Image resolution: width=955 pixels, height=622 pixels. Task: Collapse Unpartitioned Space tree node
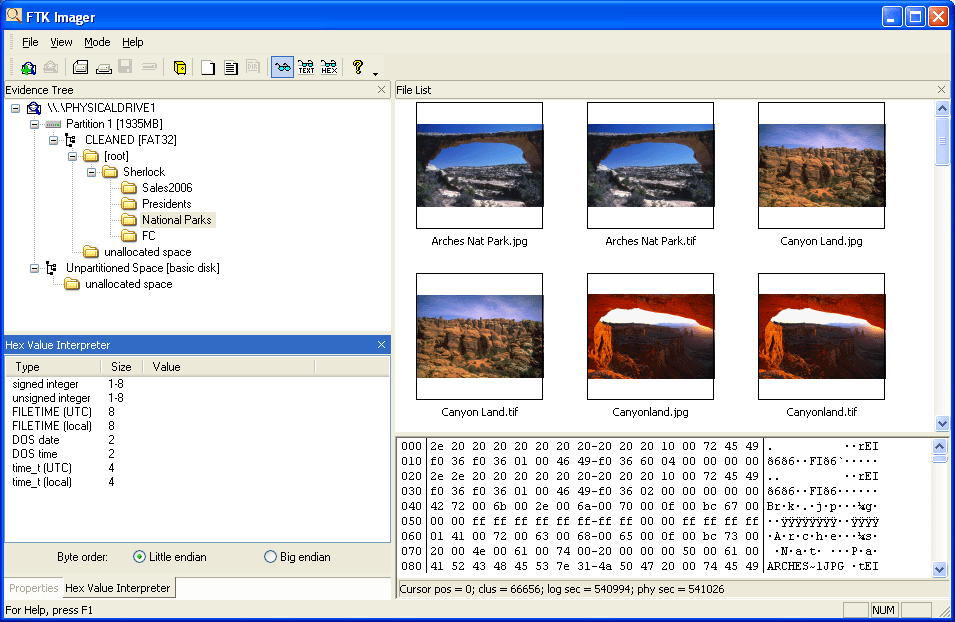click(x=35, y=268)
